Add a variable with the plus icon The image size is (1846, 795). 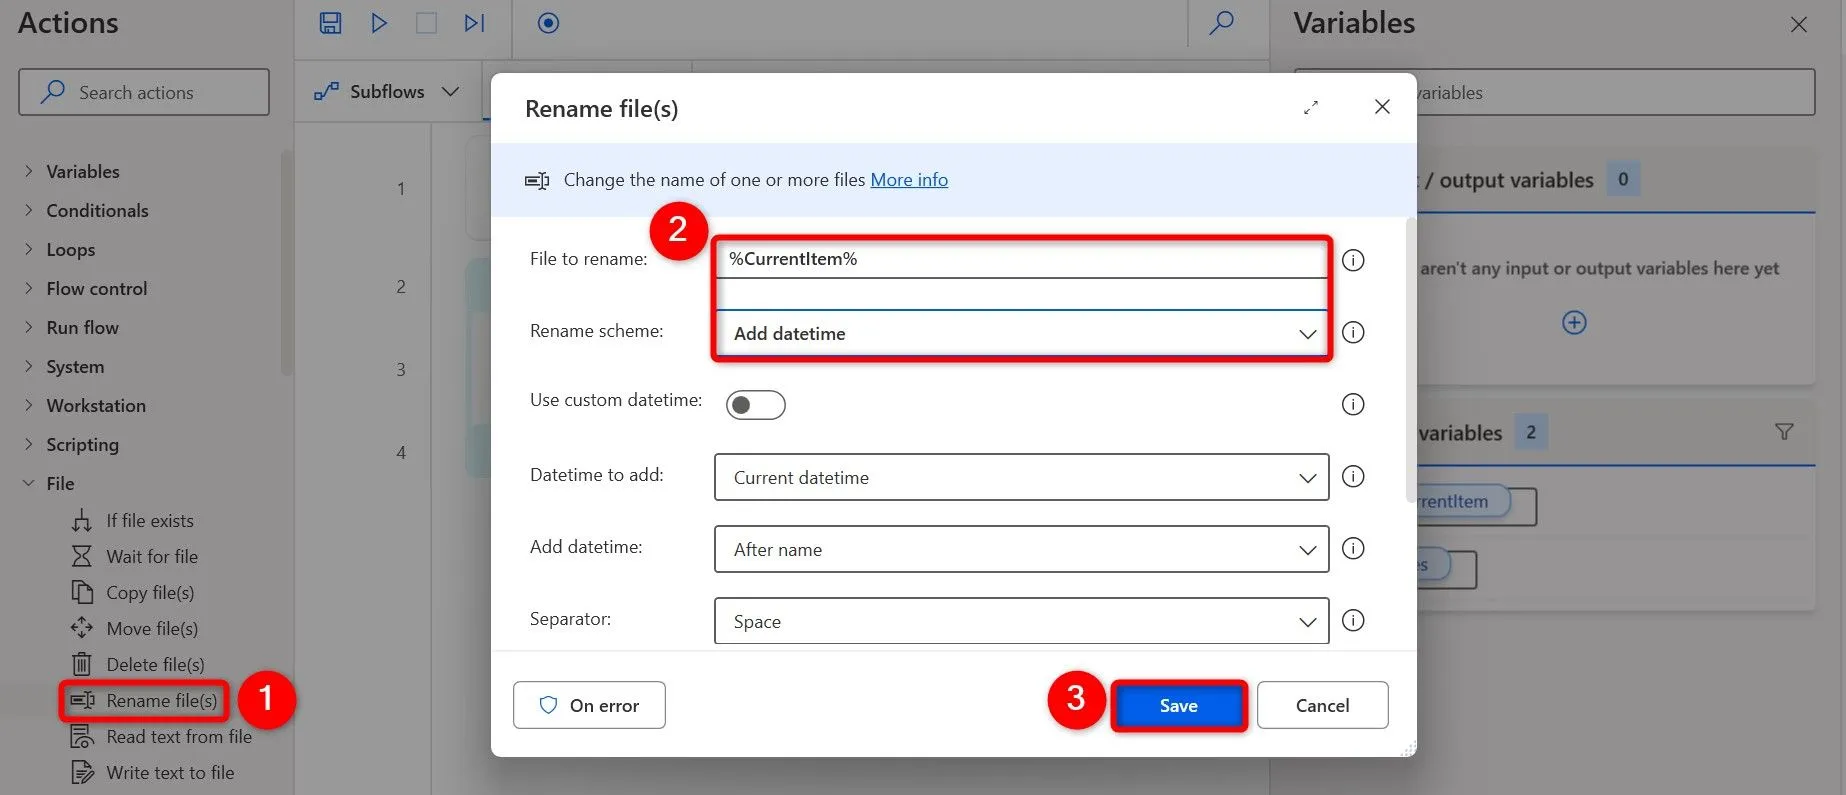pos(1574,323)
